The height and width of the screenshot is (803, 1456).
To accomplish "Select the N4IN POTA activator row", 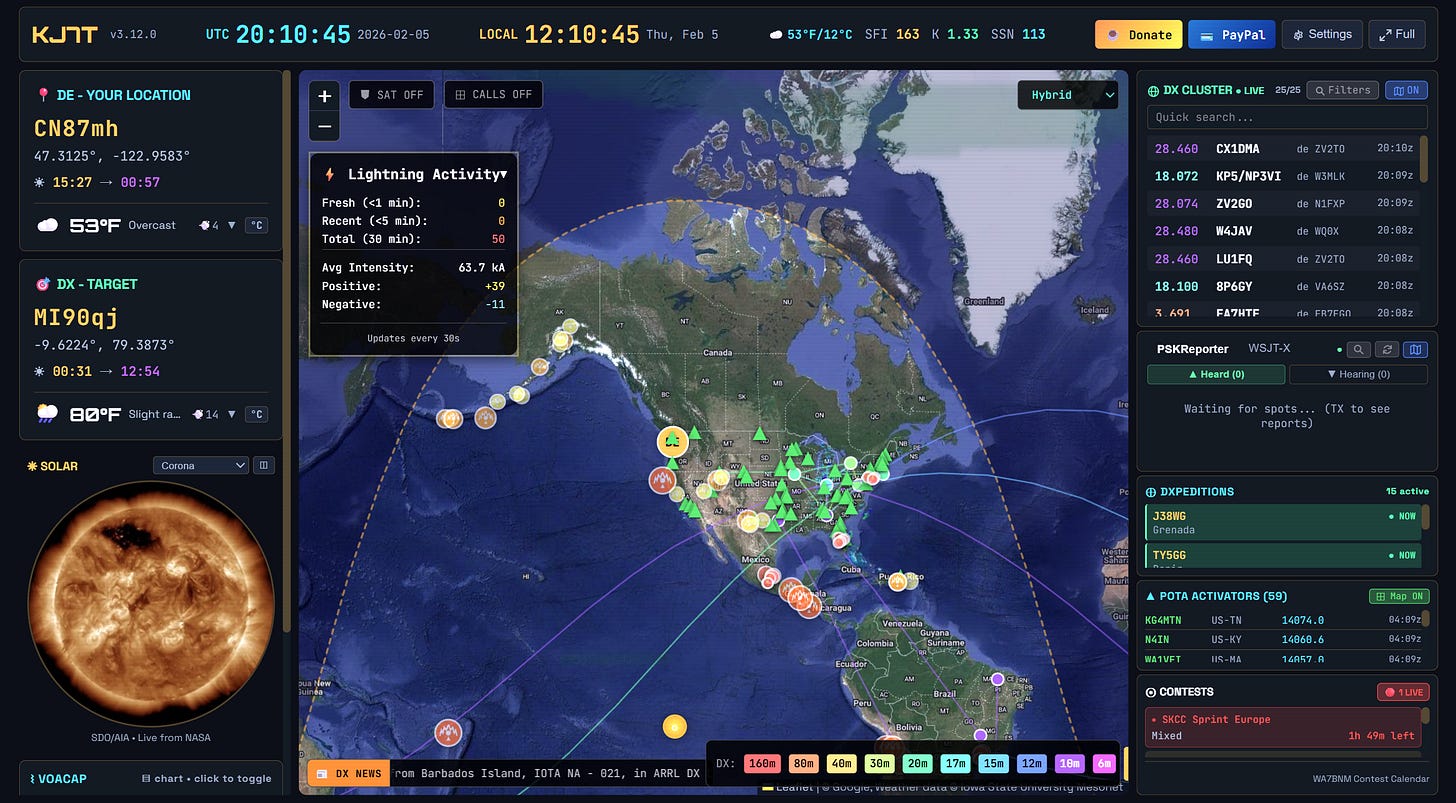I will (1283, 639).
